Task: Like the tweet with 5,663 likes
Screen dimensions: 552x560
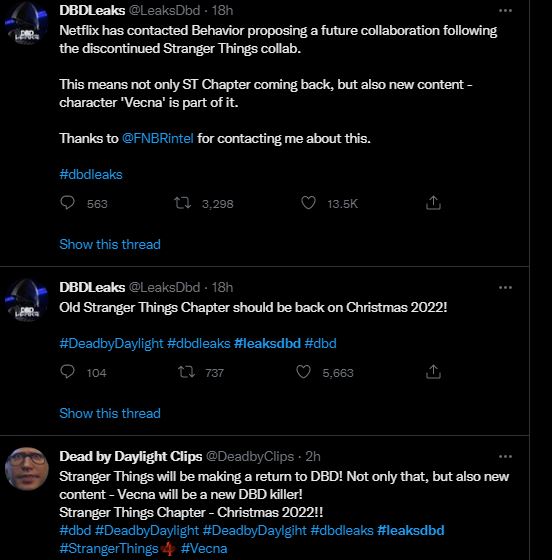Action: click(303, 372)
